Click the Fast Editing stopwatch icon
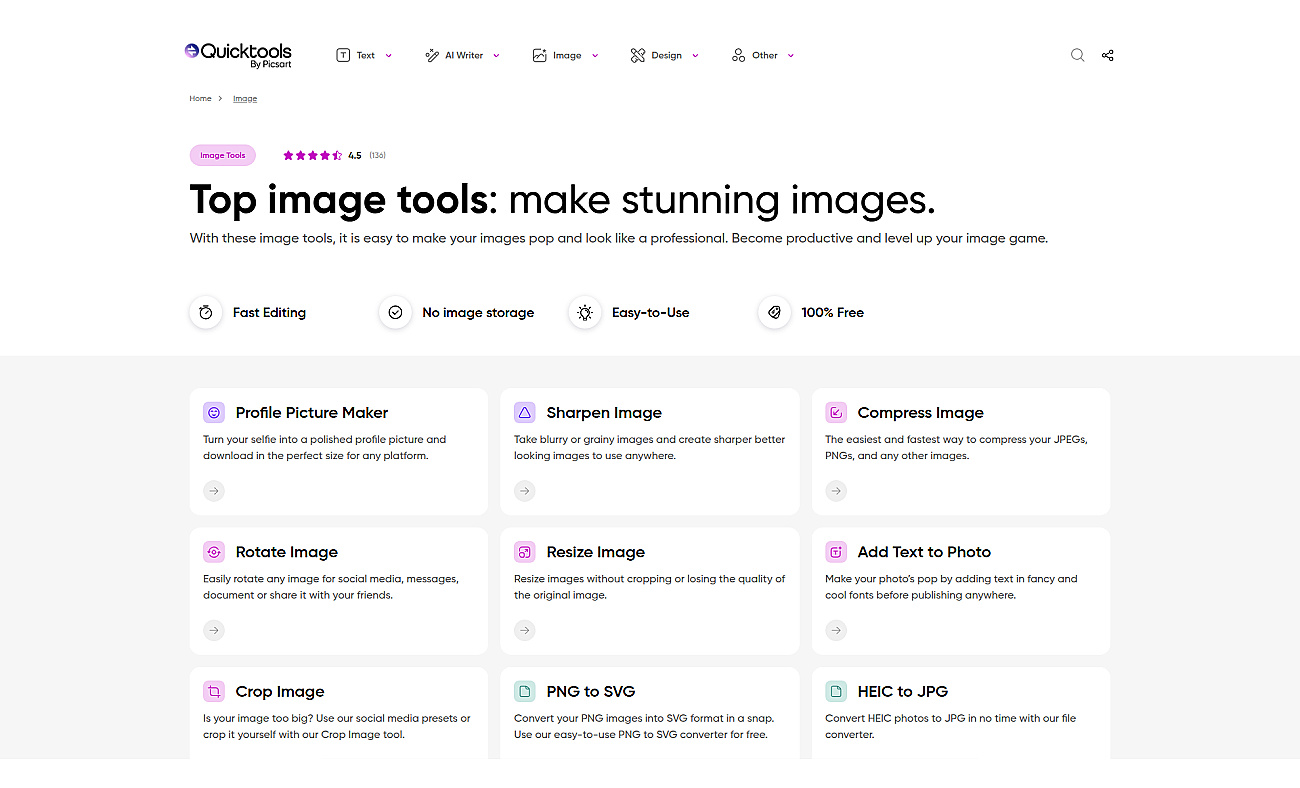The height and width of the screenshot is (788, 1300). pos(206,312)
